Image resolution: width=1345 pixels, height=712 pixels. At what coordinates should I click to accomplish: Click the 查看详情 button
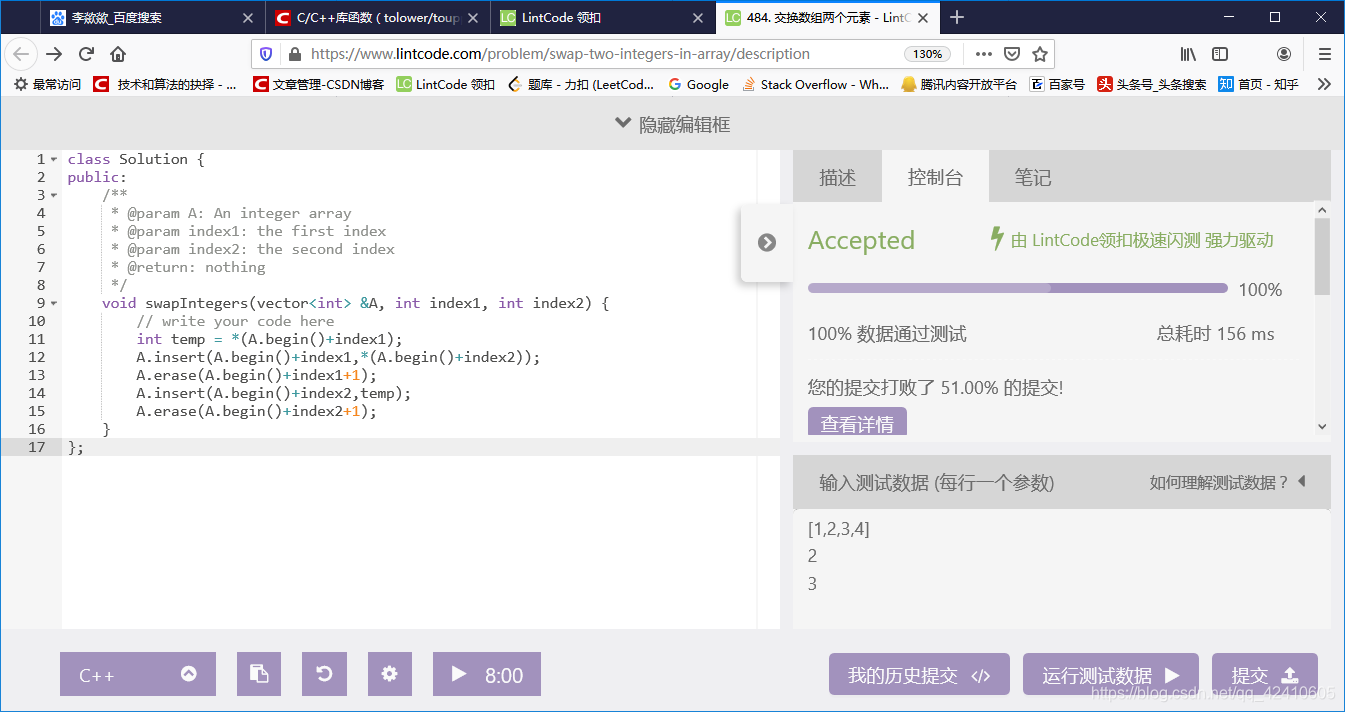[x=856, y=422]
